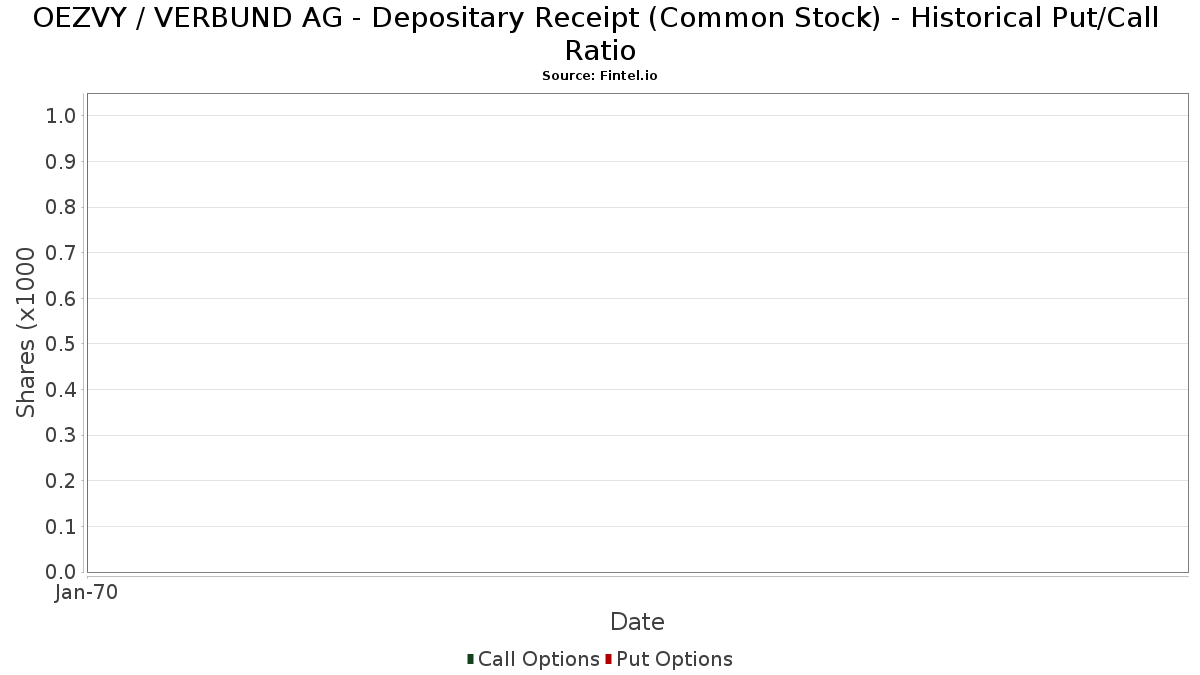
Task: Toggle the Call Options legend label
Action: (x=538, y=659)
